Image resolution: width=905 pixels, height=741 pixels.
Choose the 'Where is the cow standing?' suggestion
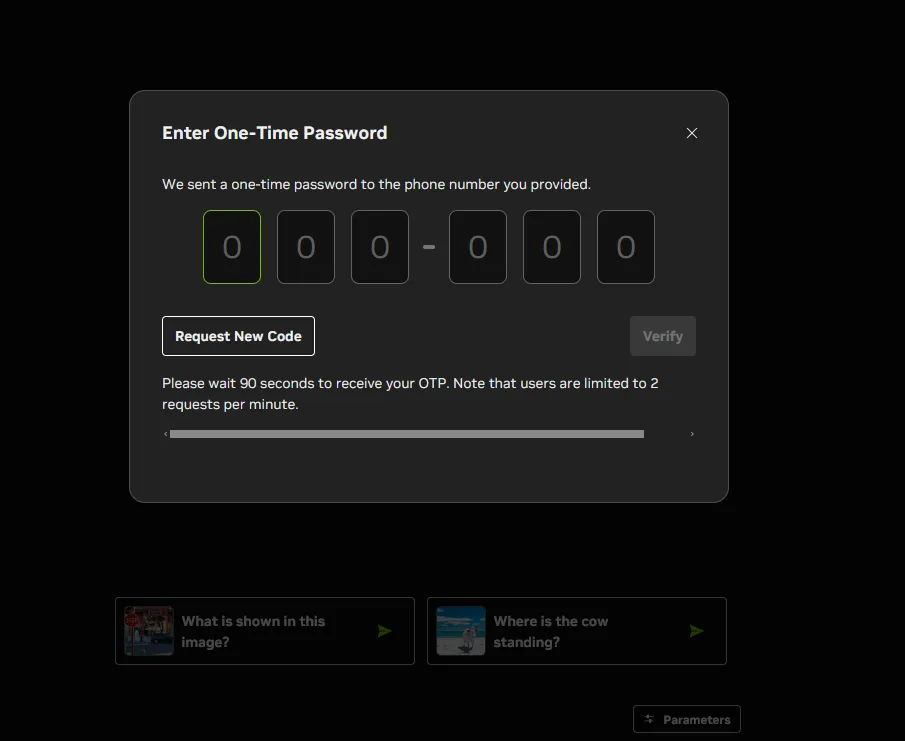(x=577, y=631)
